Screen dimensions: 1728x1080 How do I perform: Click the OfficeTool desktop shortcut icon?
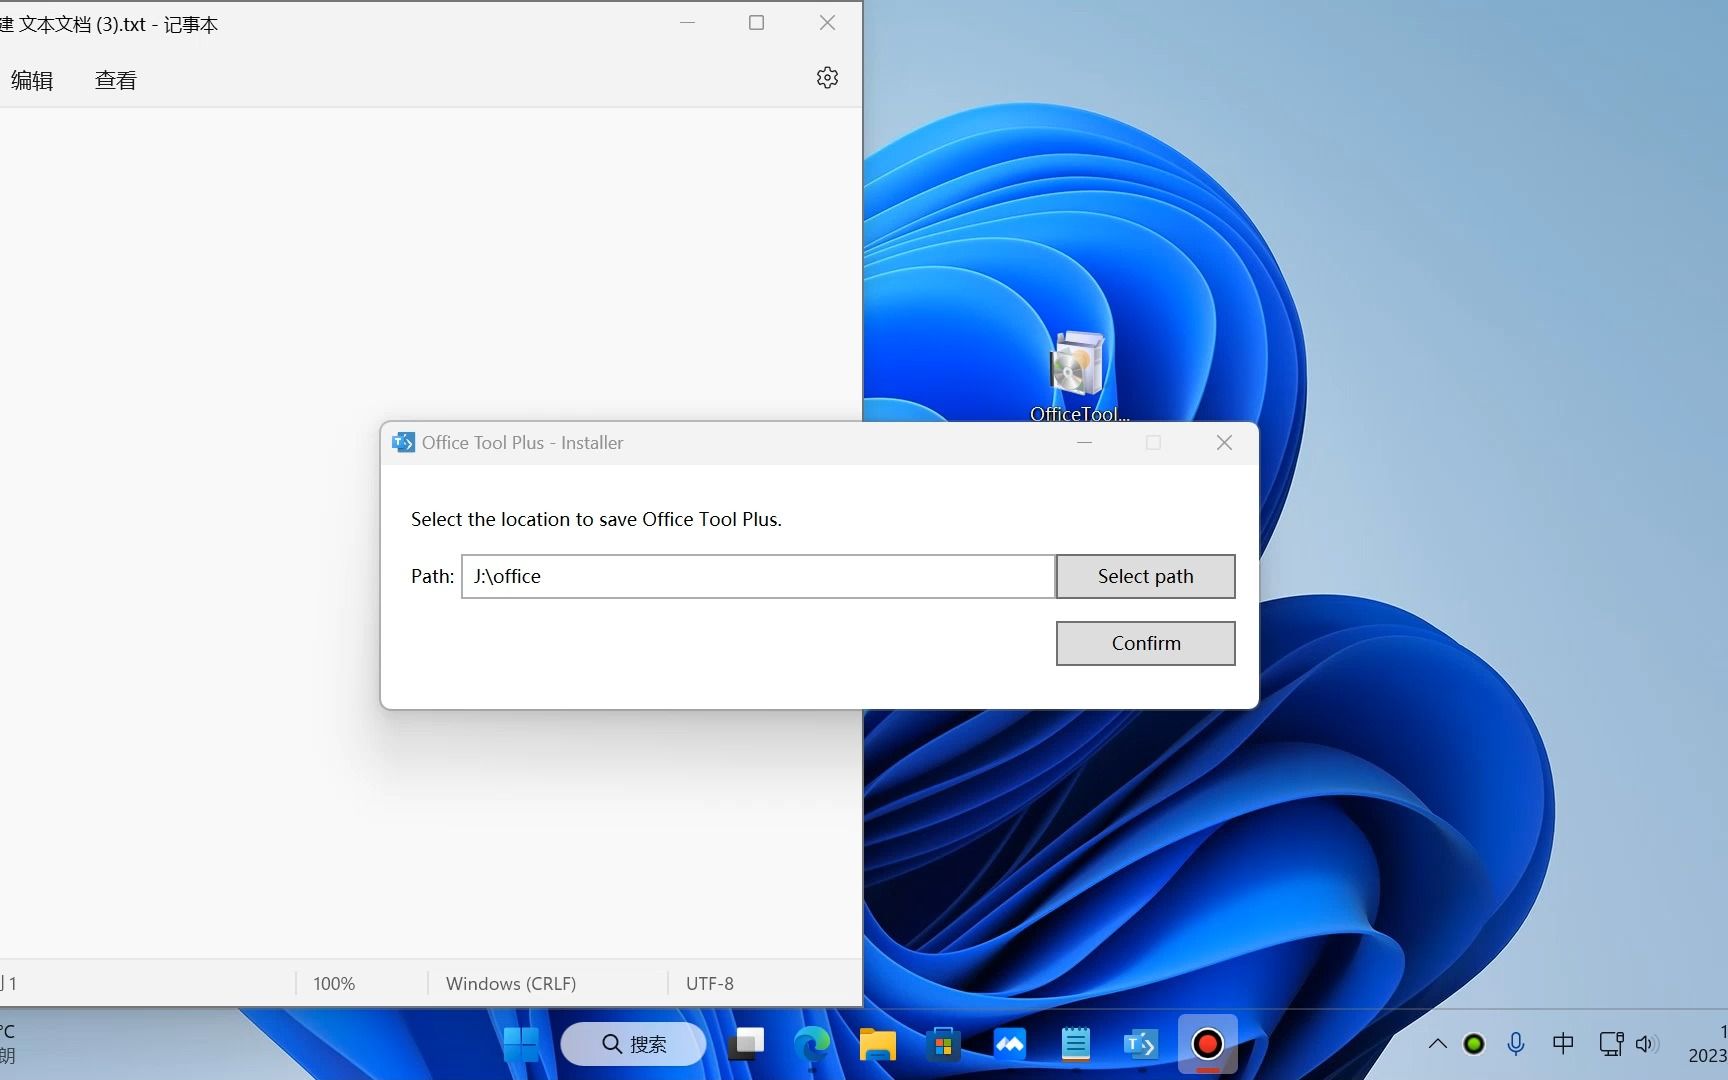(x=1079, y=376)
